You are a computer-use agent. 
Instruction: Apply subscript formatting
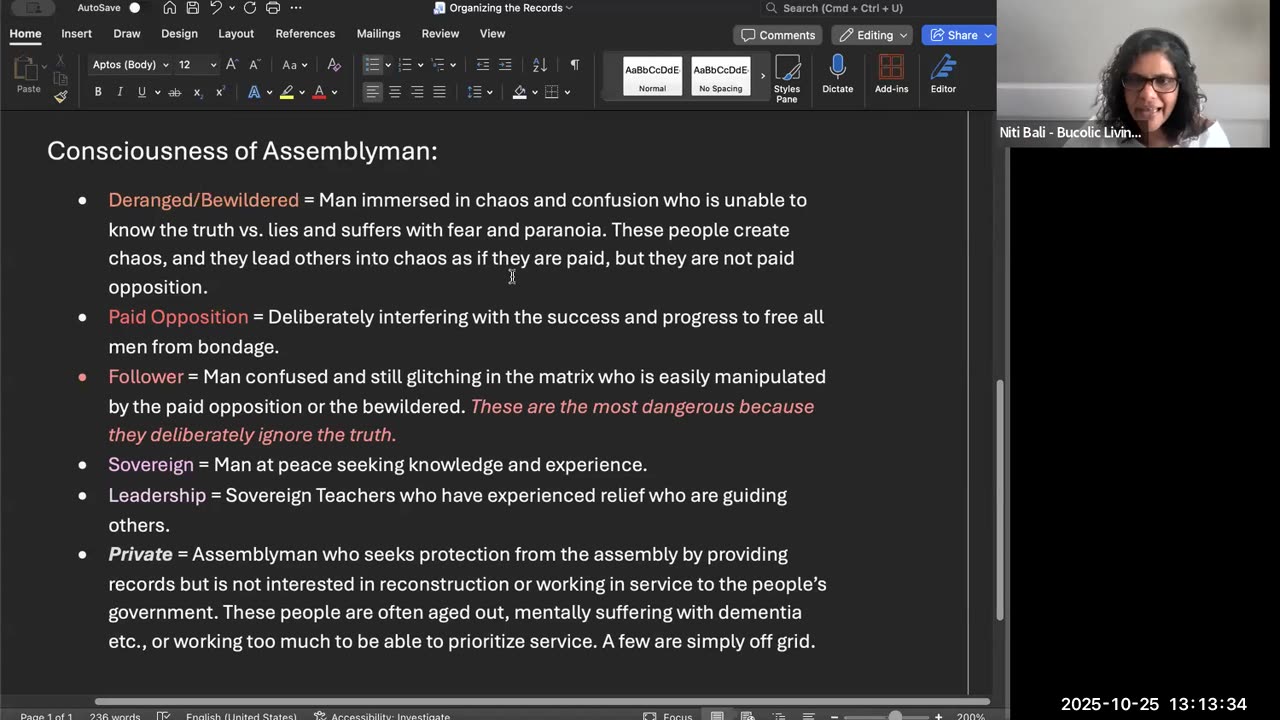click(x=197, y=92)
